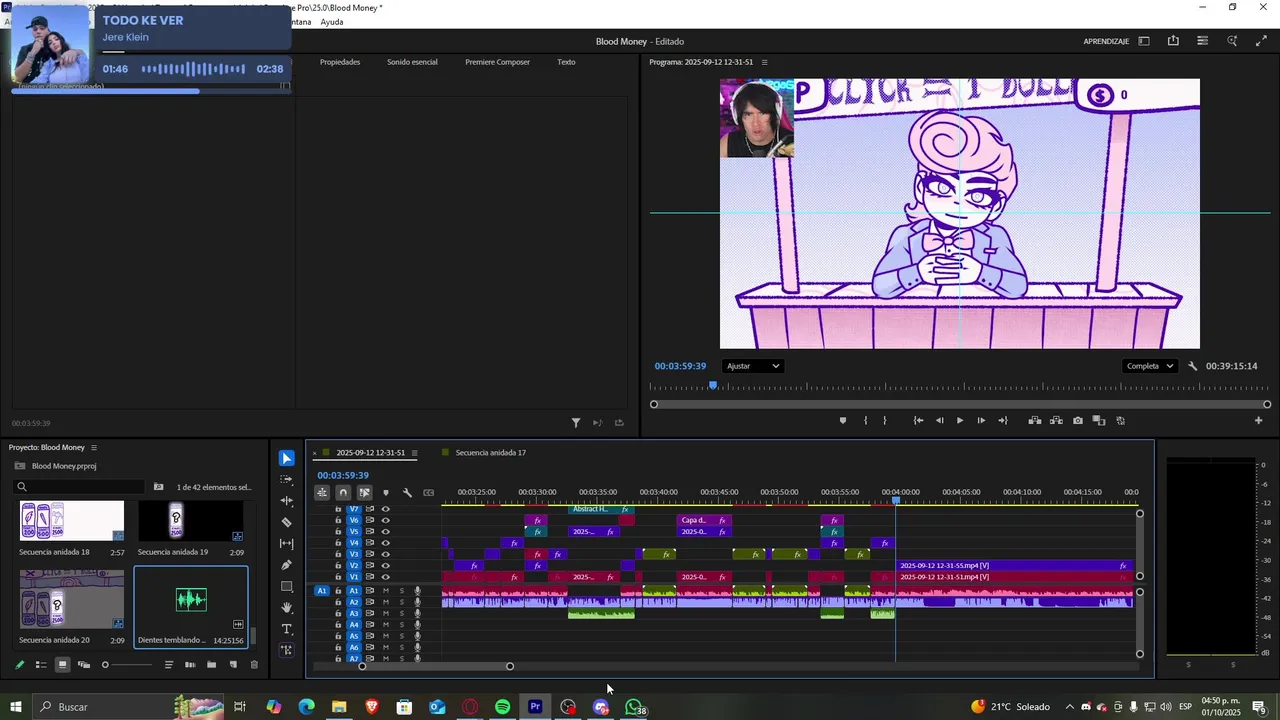Delete selected item with trash icon

click(254, 665)
